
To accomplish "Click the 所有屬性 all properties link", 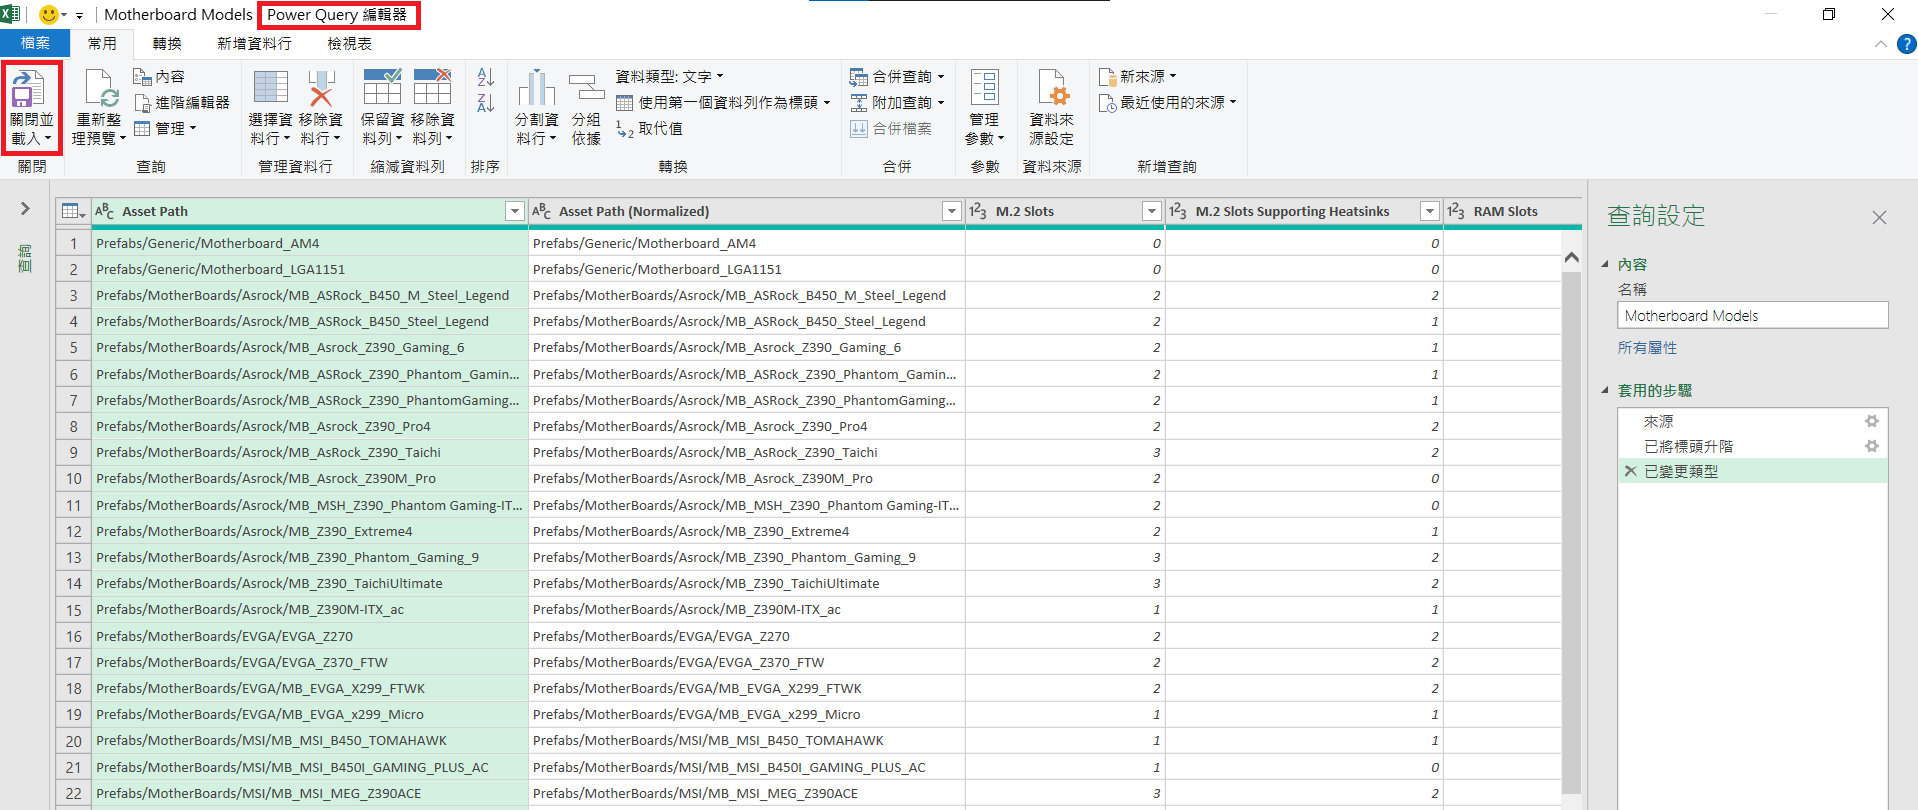I will [1647, 347].
